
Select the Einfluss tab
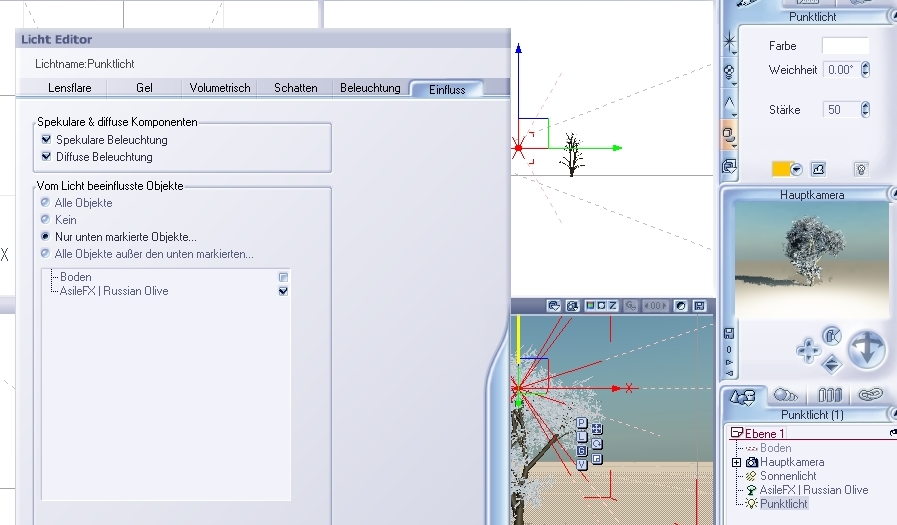[x=447, y=89]
